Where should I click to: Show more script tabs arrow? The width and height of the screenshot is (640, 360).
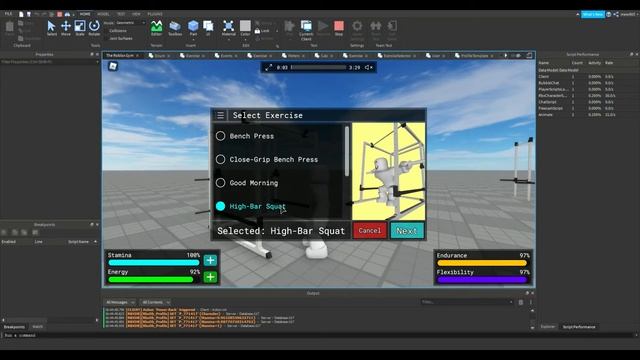(x=506, y=56)
